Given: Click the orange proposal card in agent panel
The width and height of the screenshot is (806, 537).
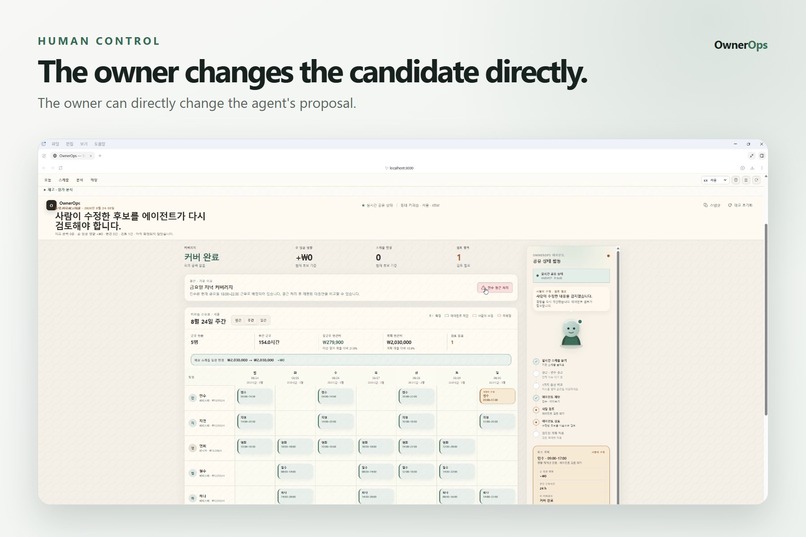Looking at the screenshot, I should pyautogui.click(x=571, y=476).
